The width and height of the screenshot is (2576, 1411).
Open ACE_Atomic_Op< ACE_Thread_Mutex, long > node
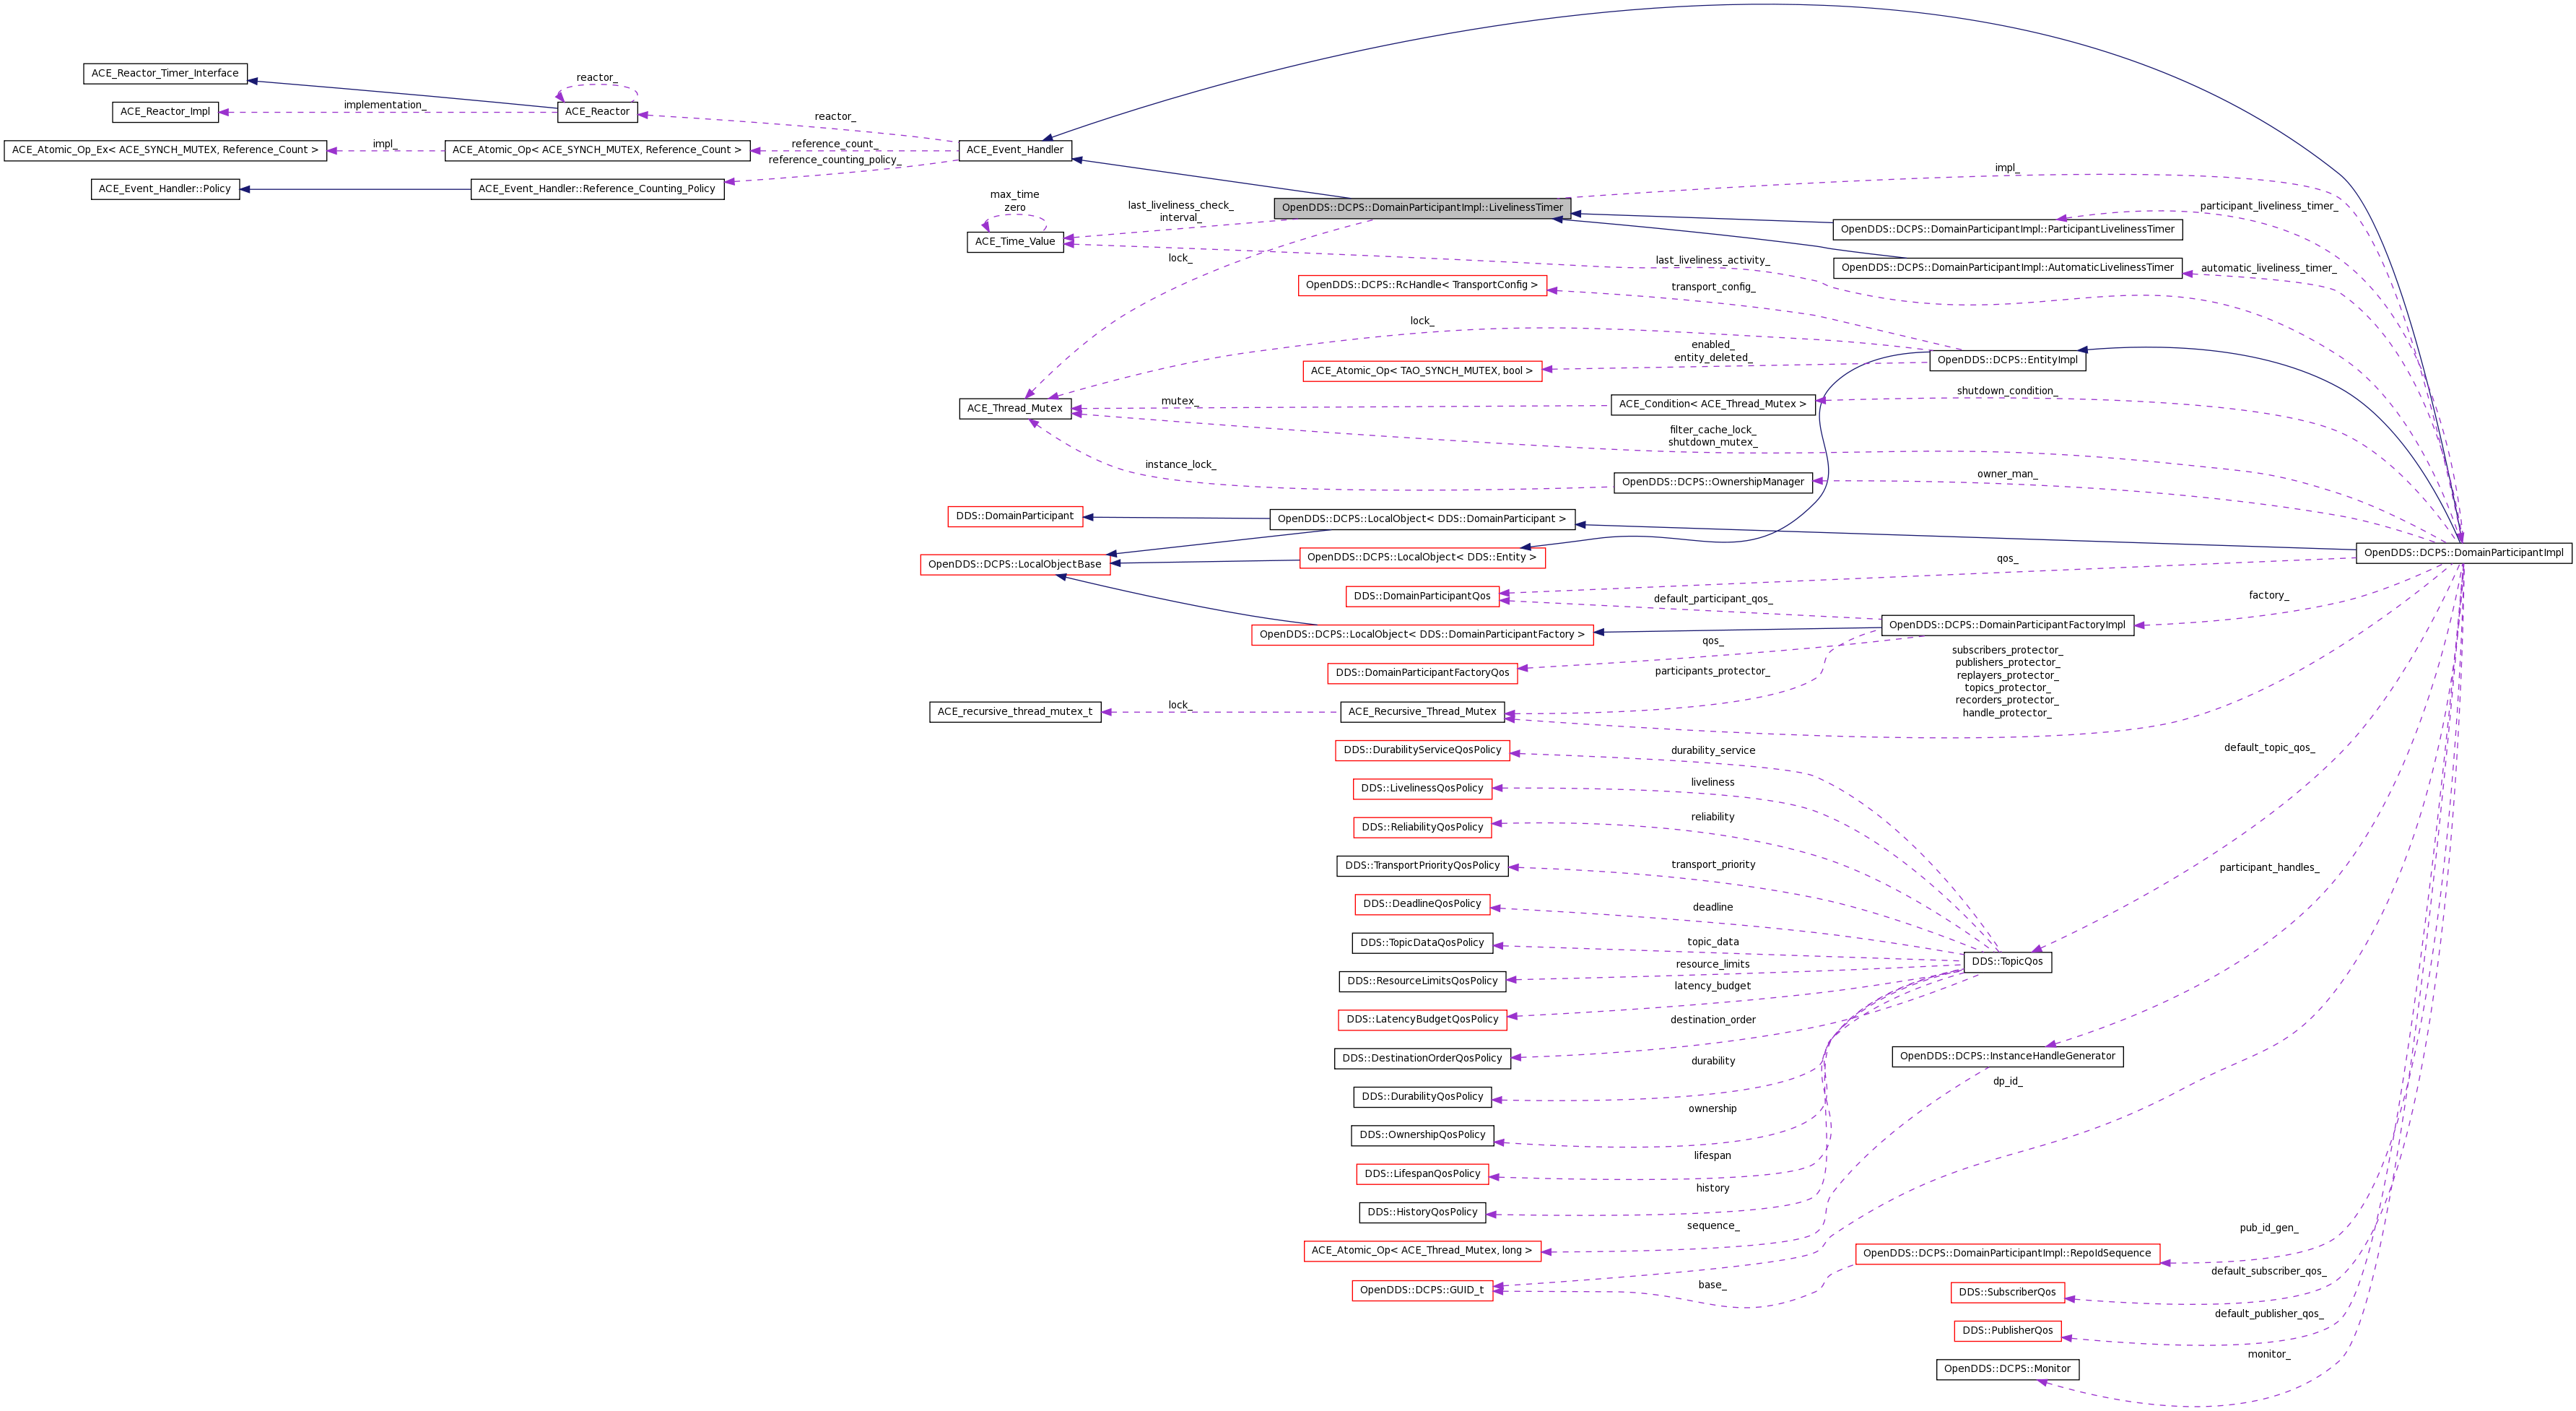pyautogui.click(x=1422, y=1251)
